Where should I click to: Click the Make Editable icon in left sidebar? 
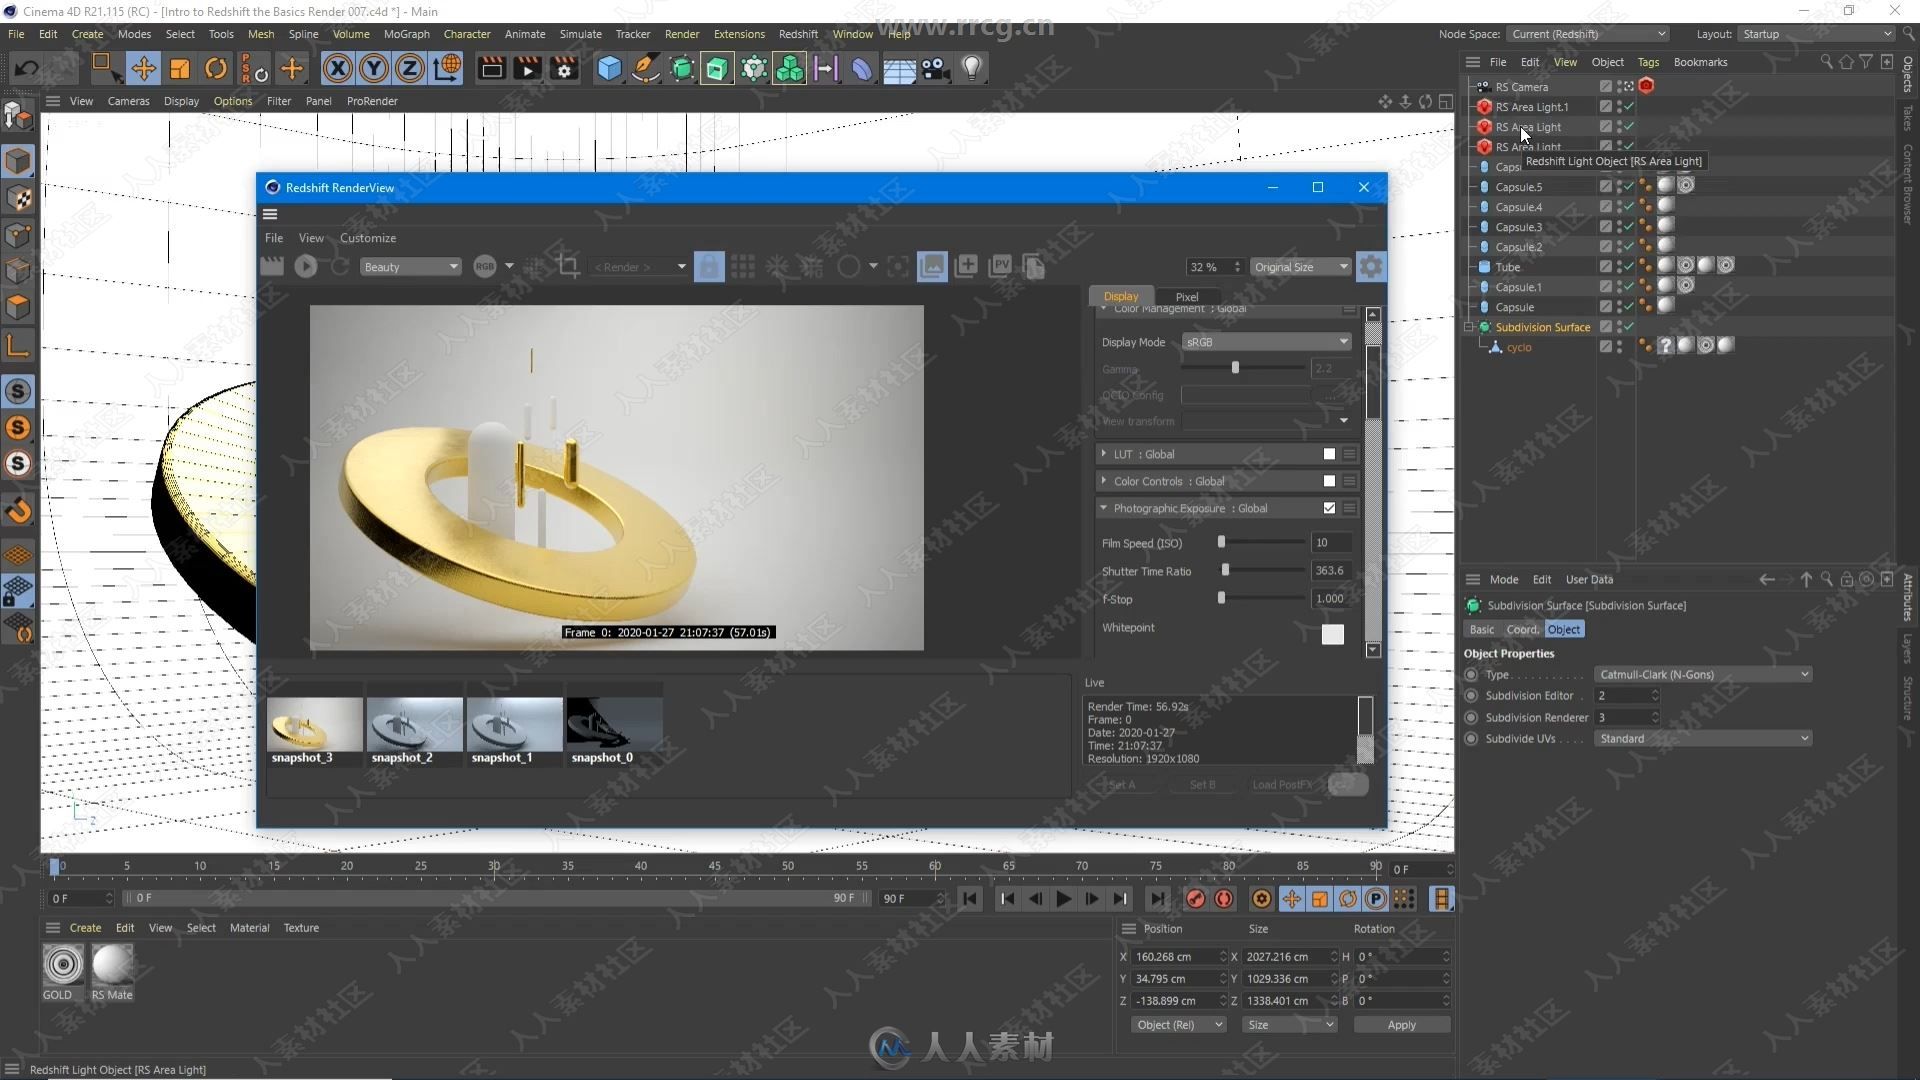18,116
